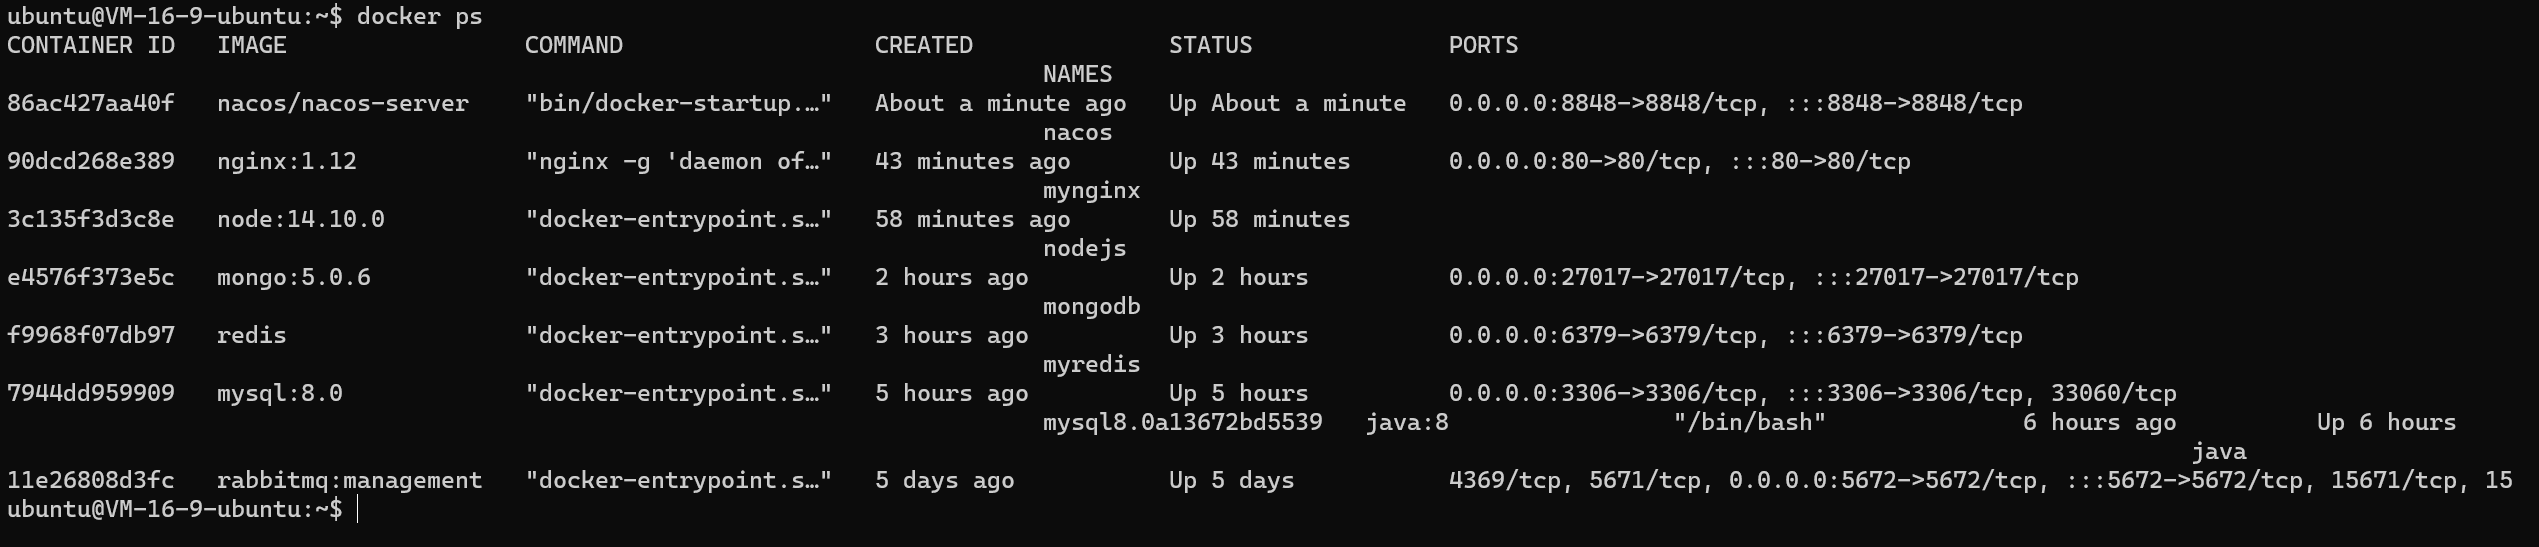Image resolution: width=2539 pixels, height=547 pixels.
Task: Click the mynginx container name
Action: click(x=1091, y=191)
